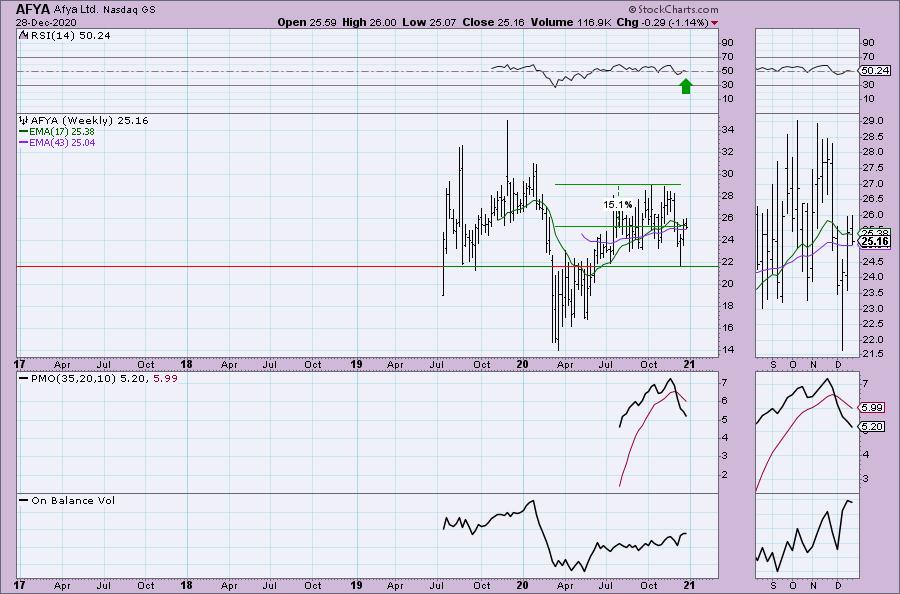Click the black PMO legend line marker
The height and width of the screenshot is (594, 900).
coord(24,379)
